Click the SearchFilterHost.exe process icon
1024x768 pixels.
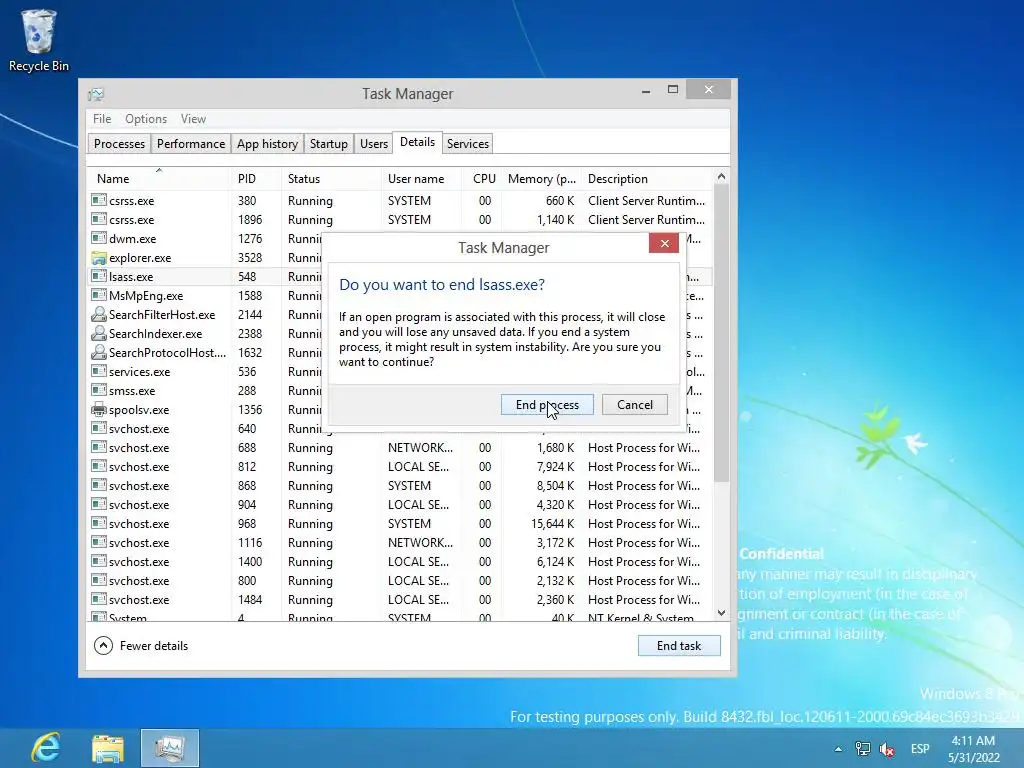[x=99, y=315]
